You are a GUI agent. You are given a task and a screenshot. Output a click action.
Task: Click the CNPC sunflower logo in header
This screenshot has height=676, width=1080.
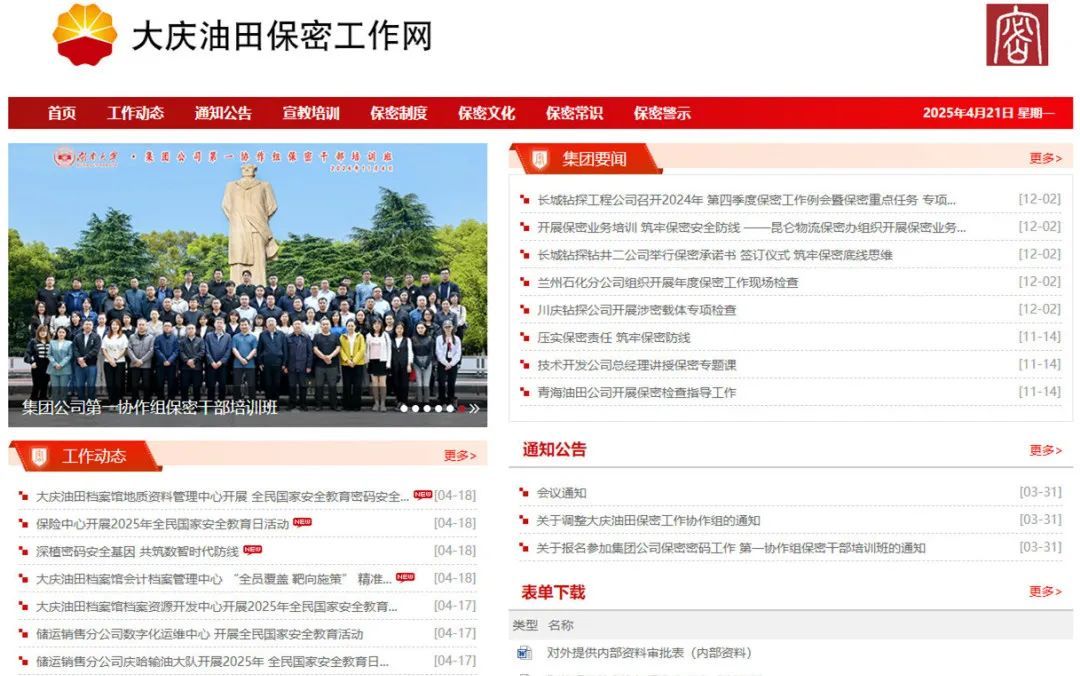tap(85, 34)
